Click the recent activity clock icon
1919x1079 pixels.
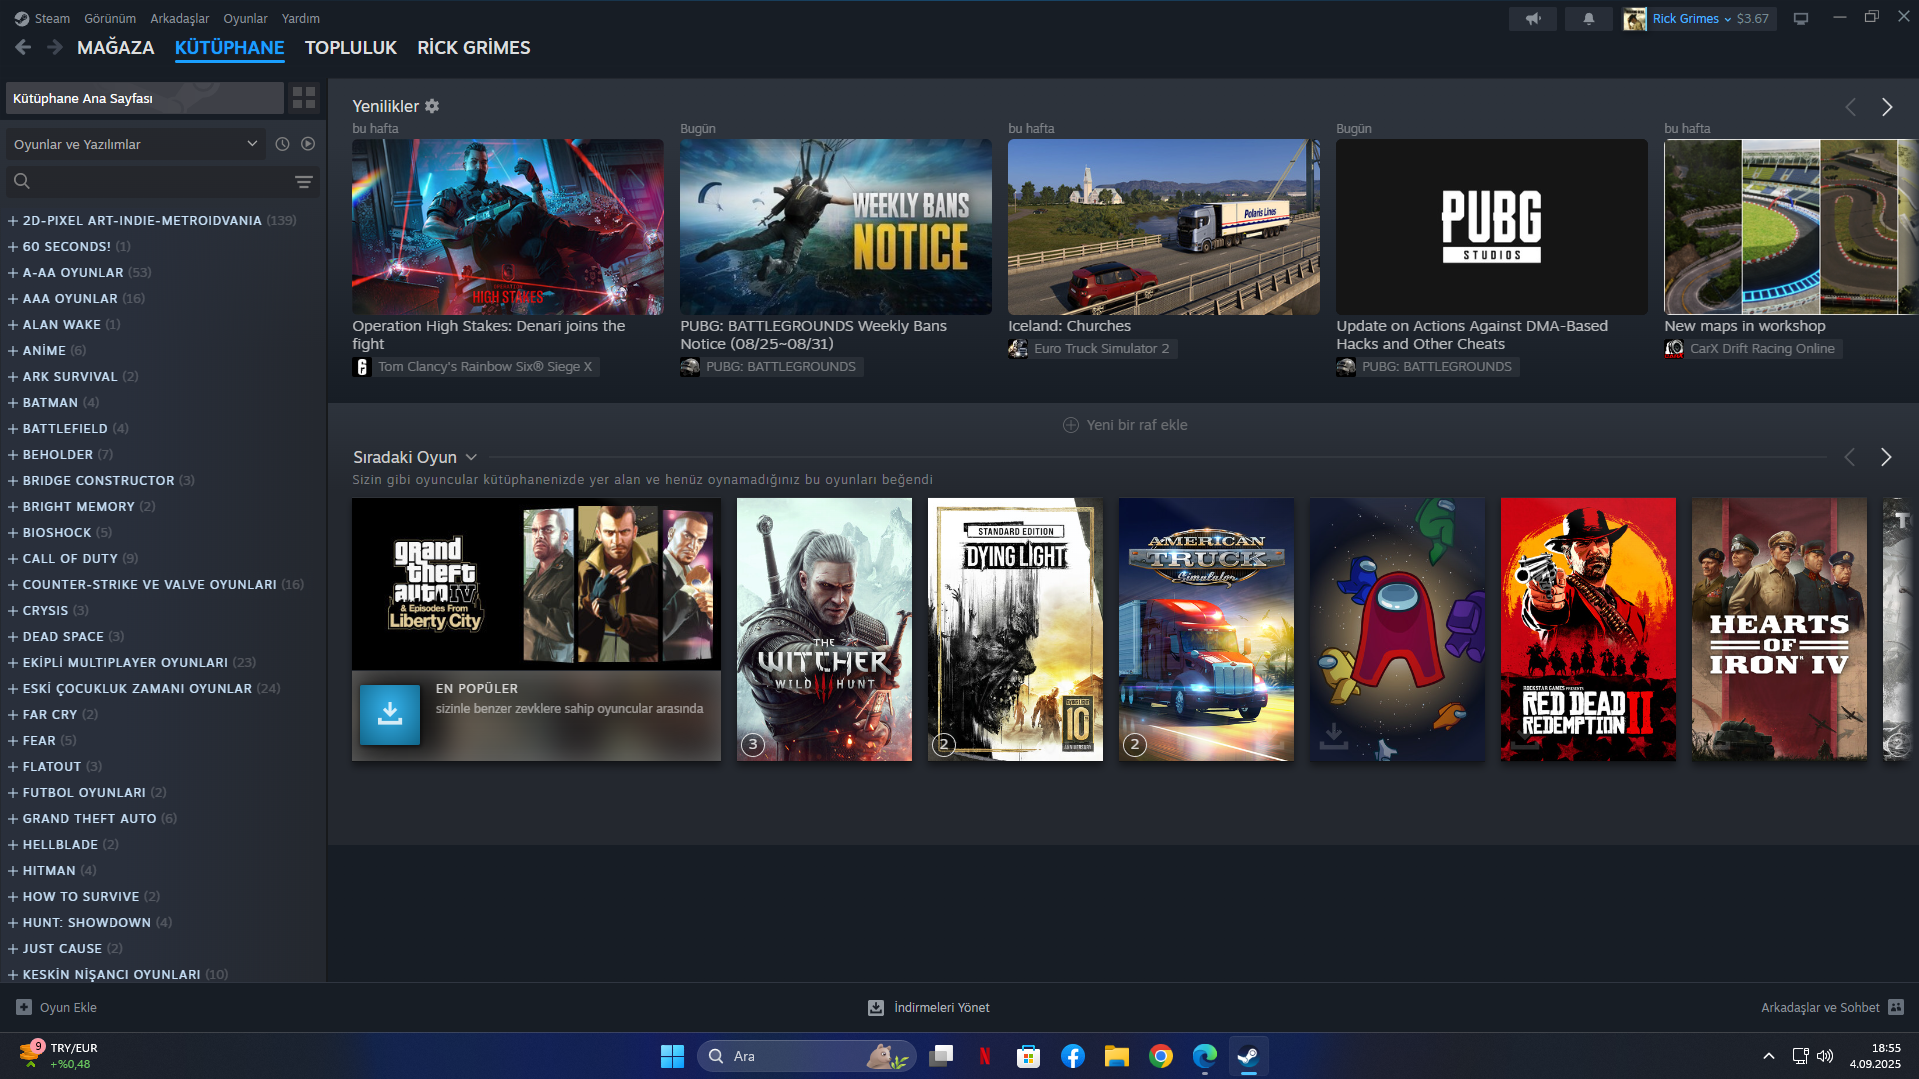283,144
